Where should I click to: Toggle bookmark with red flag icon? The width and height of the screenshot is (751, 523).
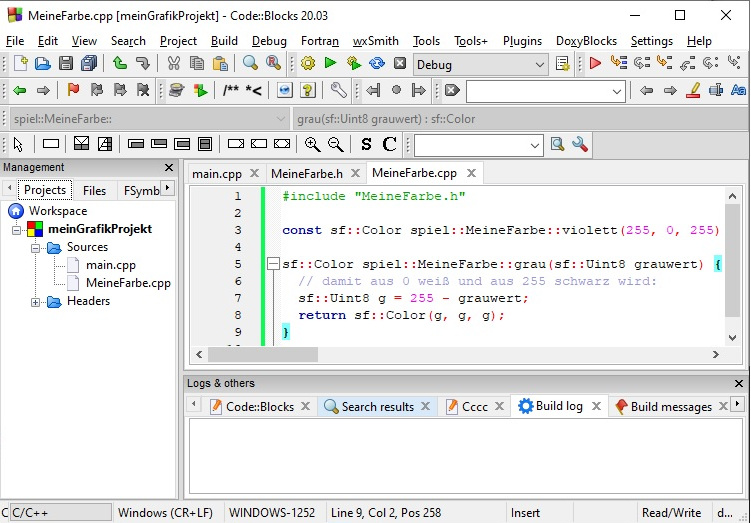(x=73, y=91)
